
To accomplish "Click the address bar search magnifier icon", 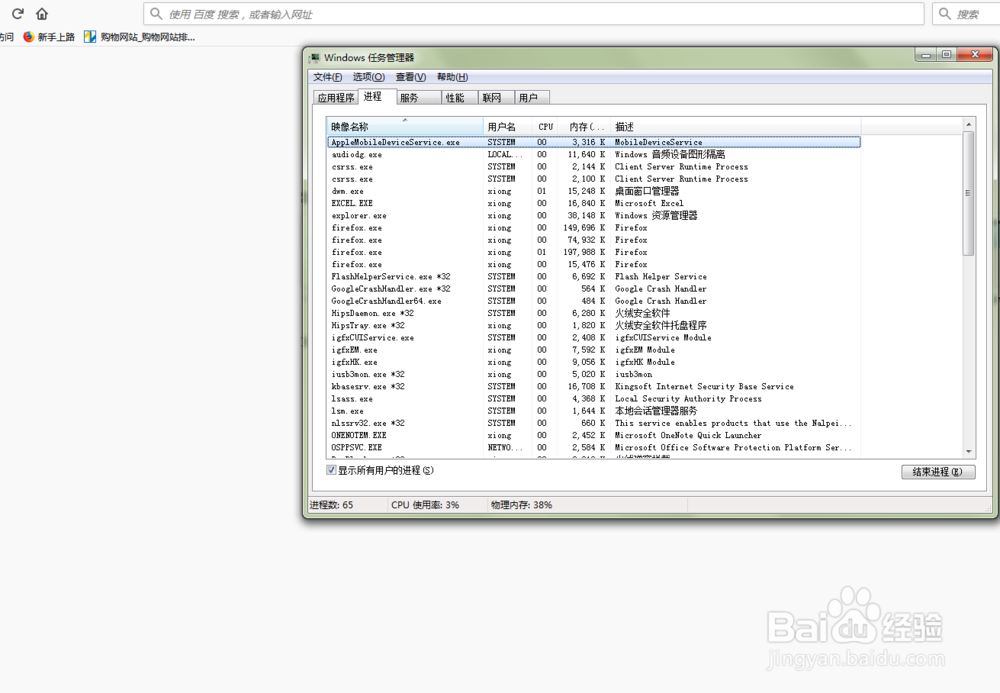I will tap(156, 13).
